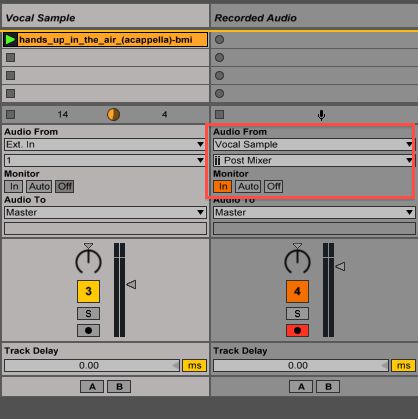Screen dimensions: 418x419
Task: Select the Recorded Audio track header
Action: click(x=314, y=18)
